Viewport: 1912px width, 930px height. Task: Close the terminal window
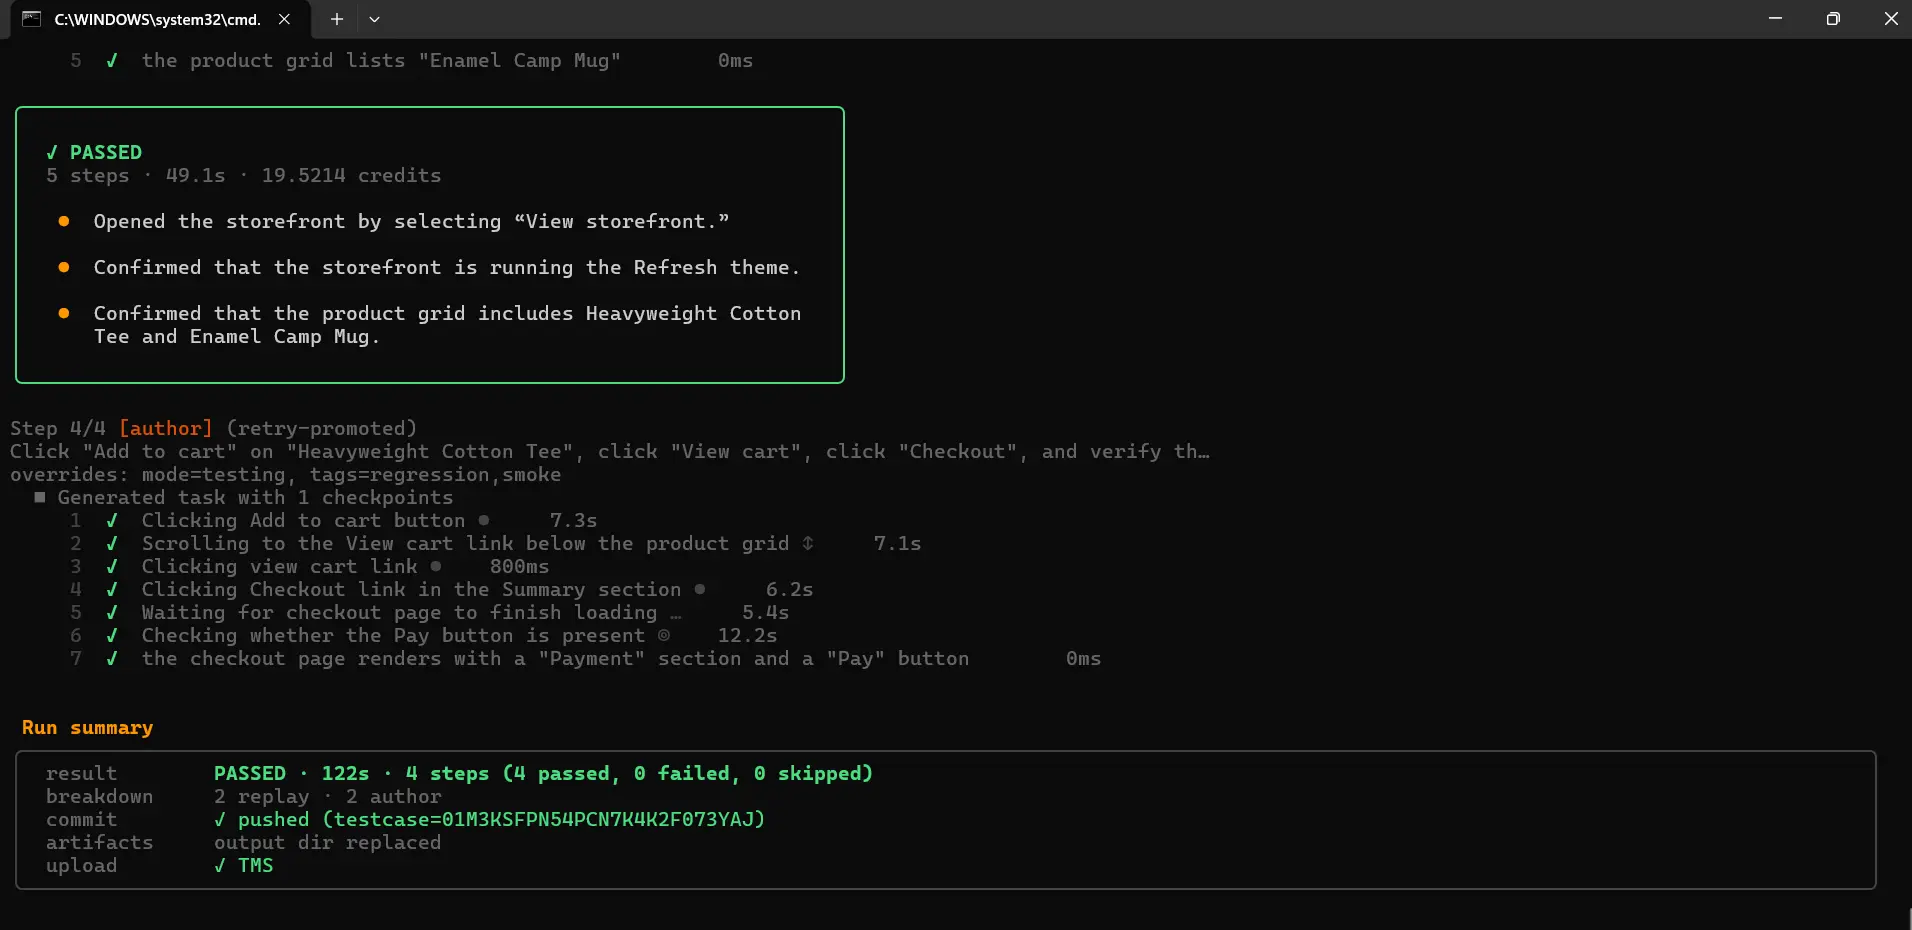click(x=1890, y=19)
